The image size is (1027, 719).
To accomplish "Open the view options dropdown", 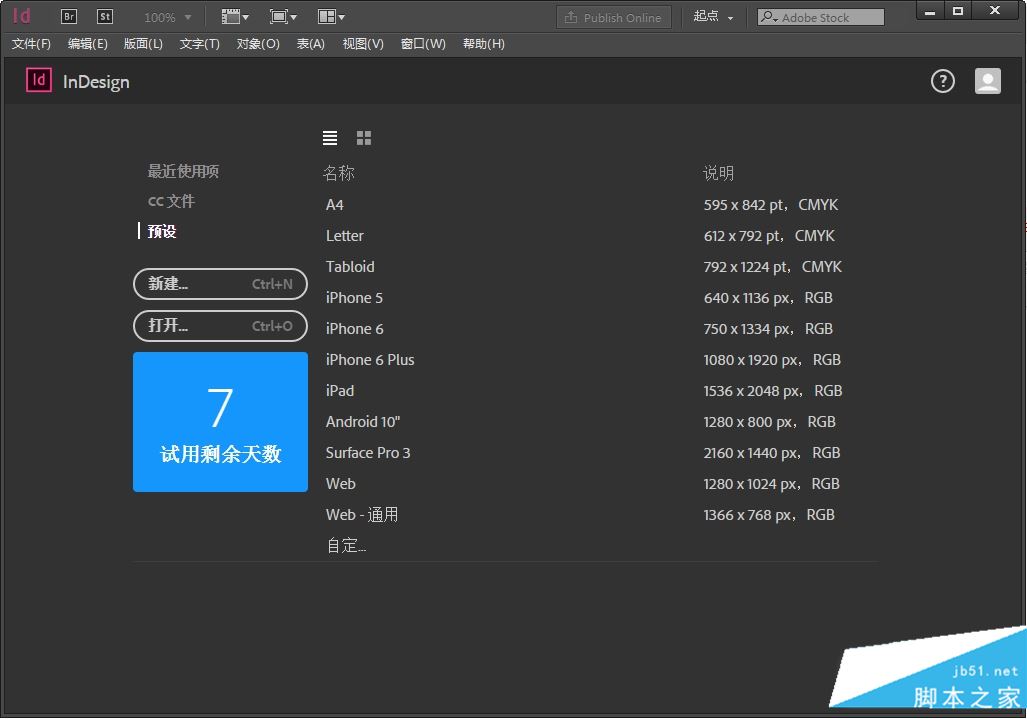I will click(x=235, y=17).
